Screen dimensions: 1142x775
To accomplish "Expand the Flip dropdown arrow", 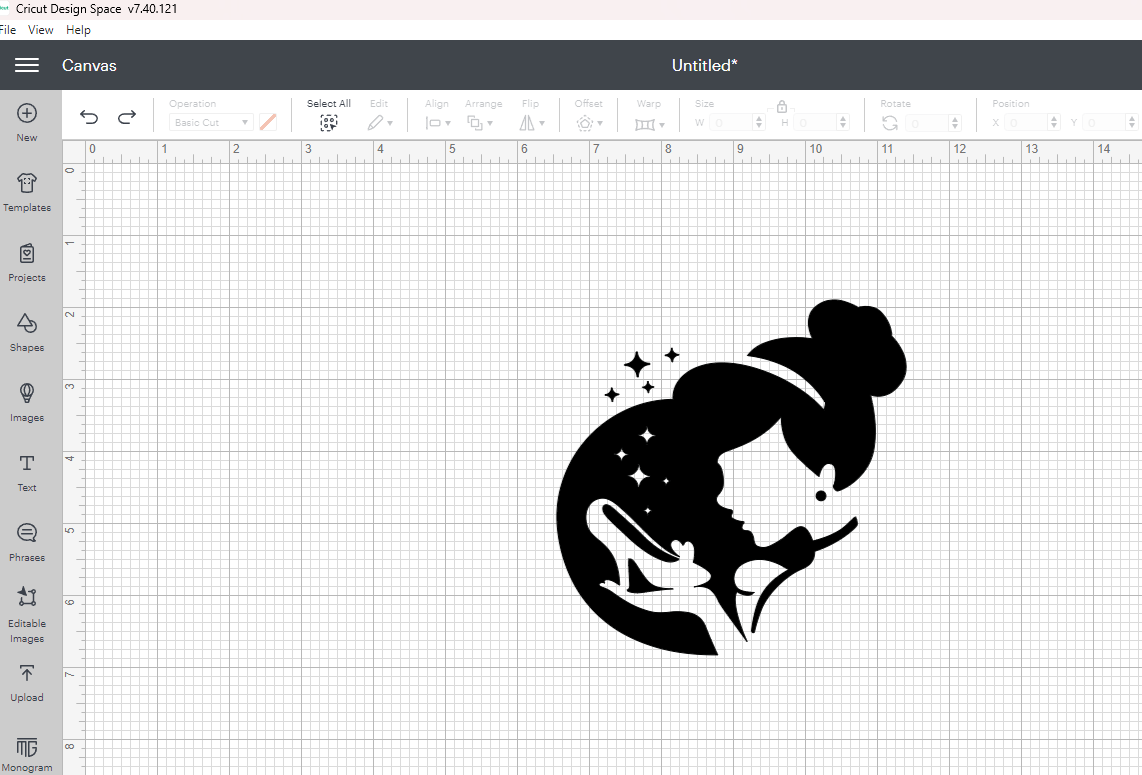I will (542, 124).
